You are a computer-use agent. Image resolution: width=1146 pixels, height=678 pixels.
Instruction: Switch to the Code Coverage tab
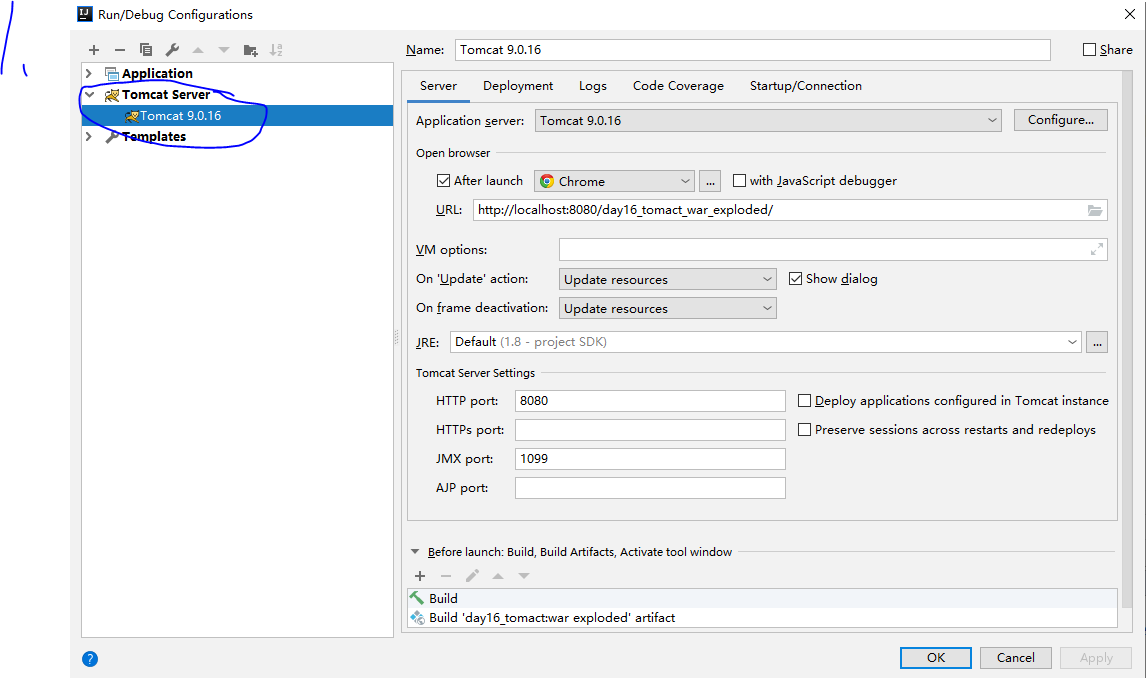pyautogui.click(x=678, y=85)
